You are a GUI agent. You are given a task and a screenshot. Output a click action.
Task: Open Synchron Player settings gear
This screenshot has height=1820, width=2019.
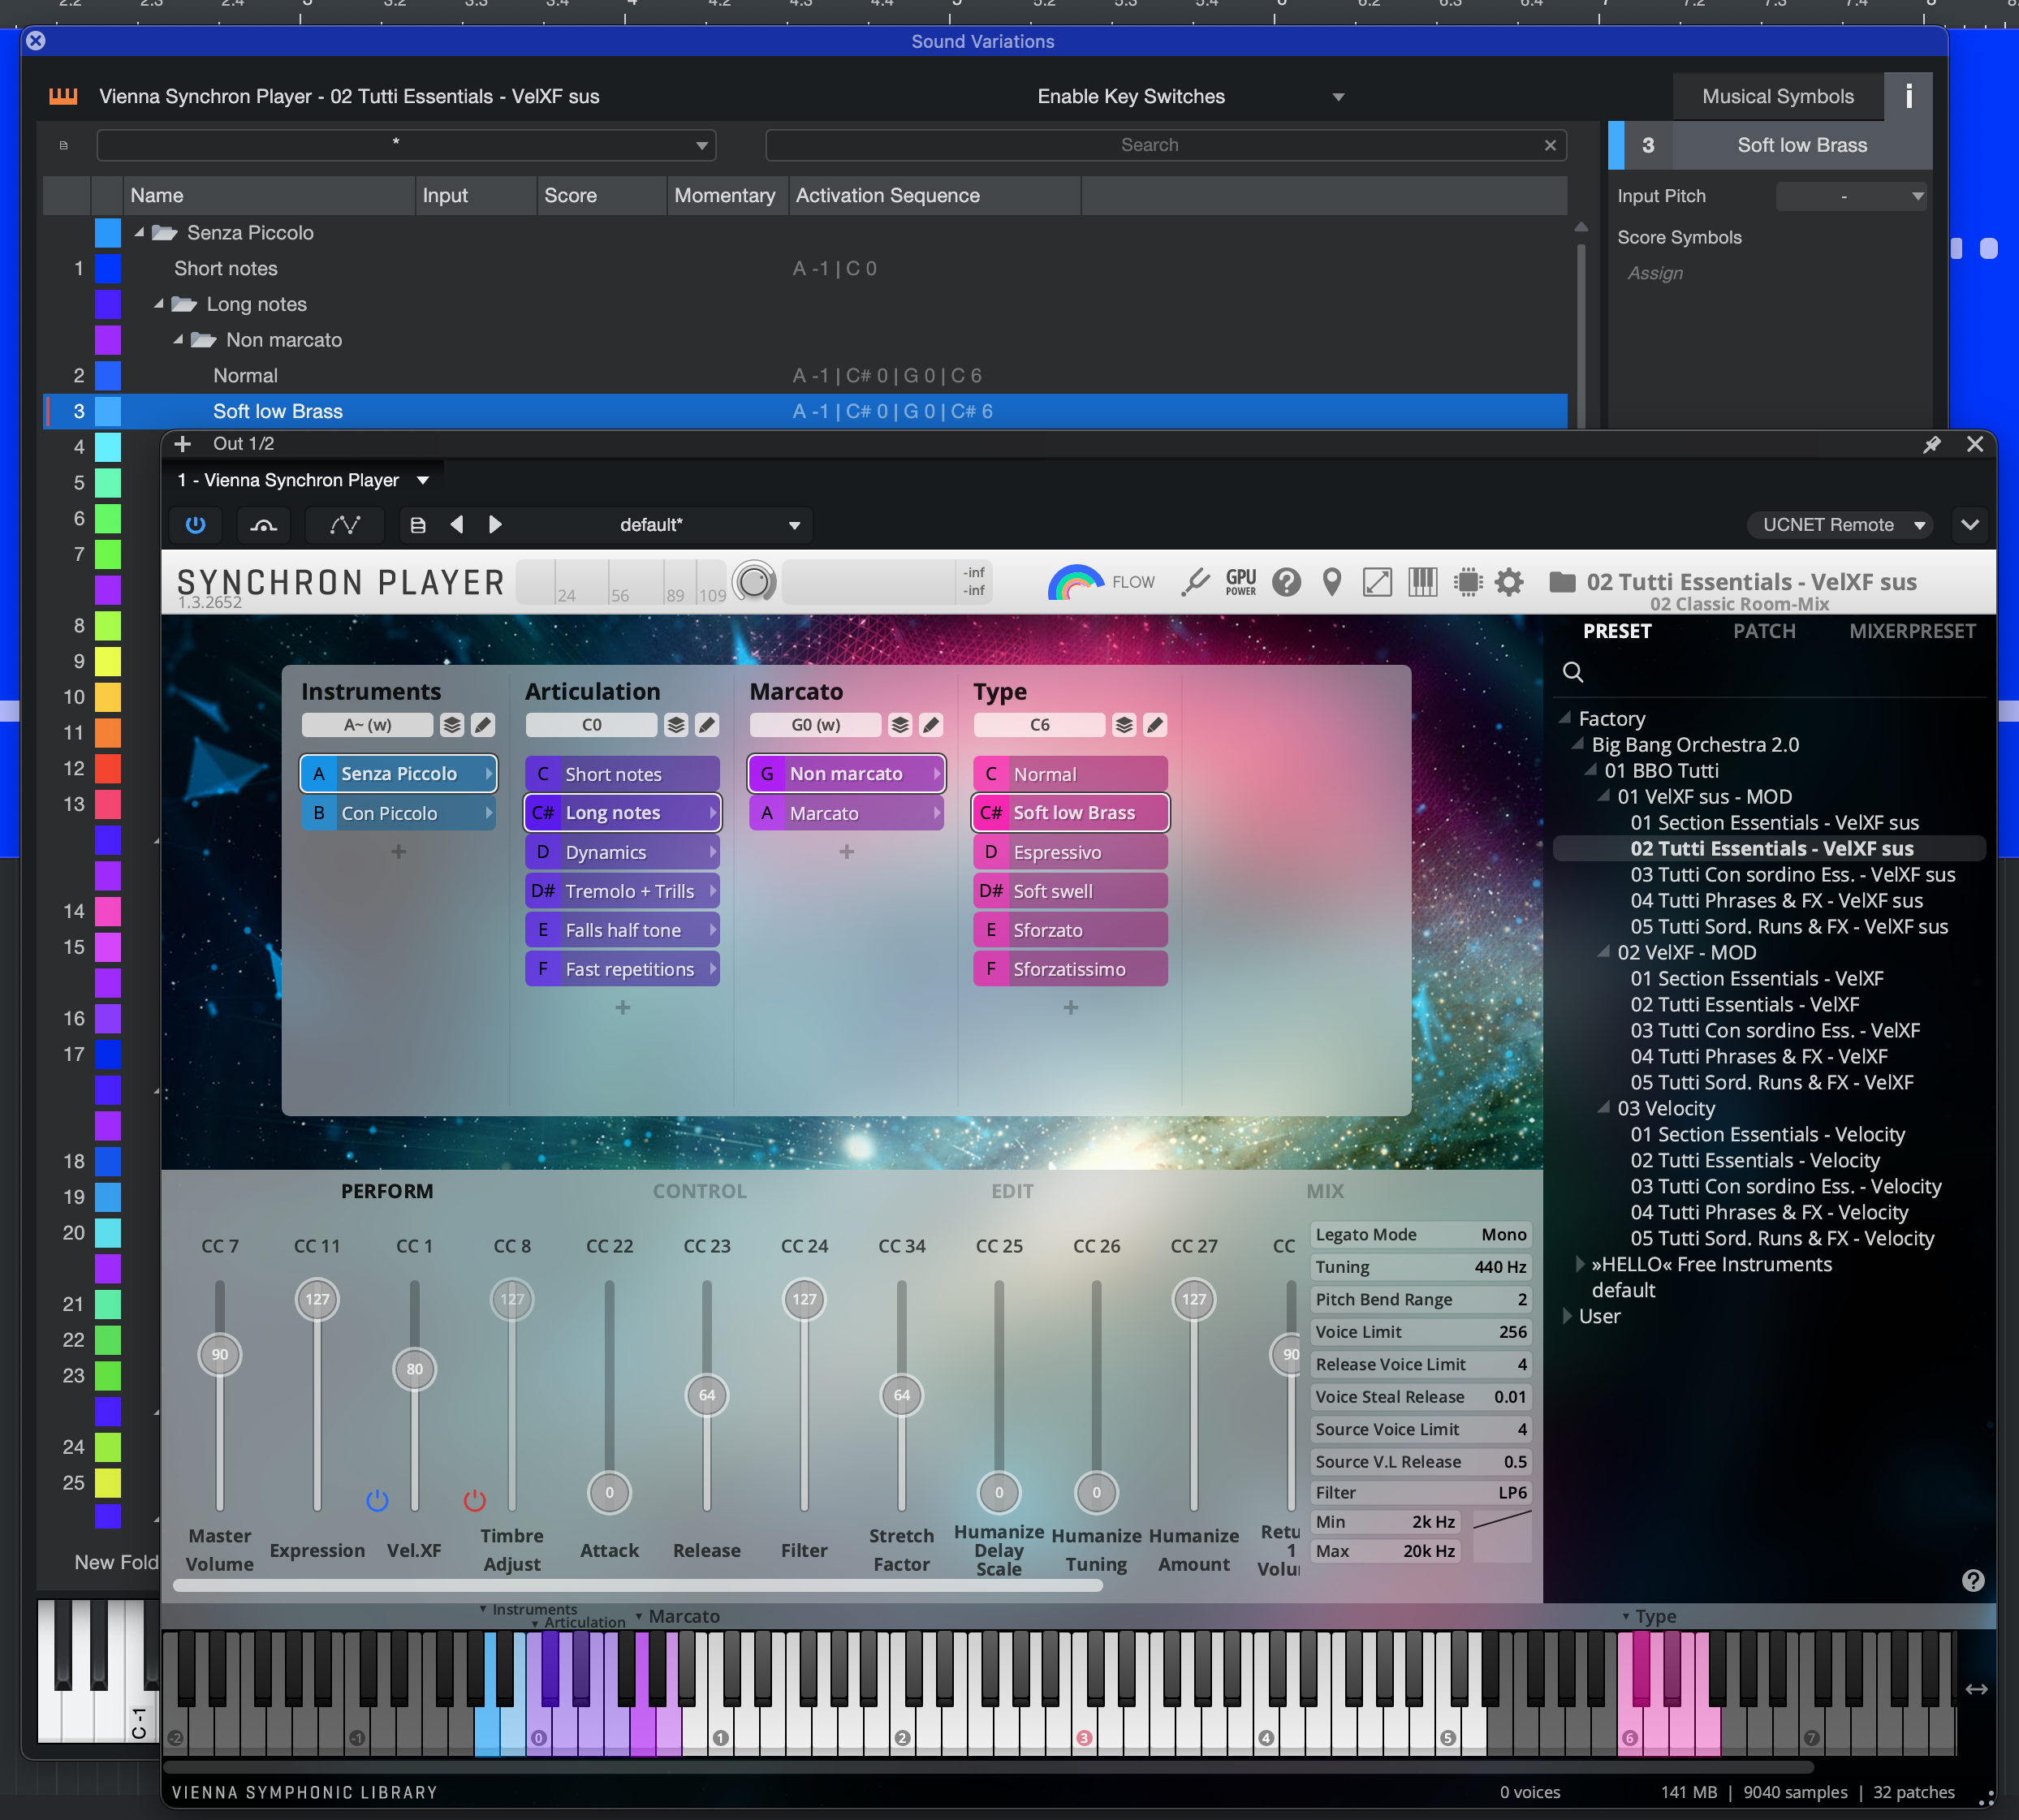1509,582
